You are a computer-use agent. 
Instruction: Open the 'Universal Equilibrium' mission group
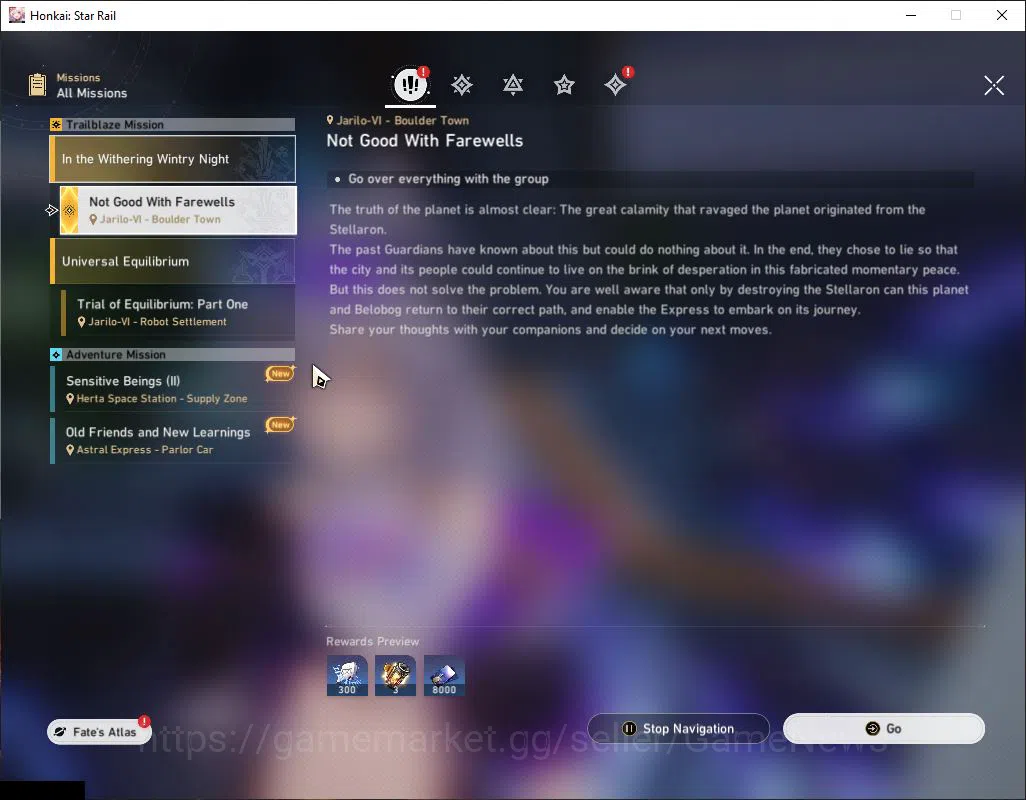tap(173, 261)
